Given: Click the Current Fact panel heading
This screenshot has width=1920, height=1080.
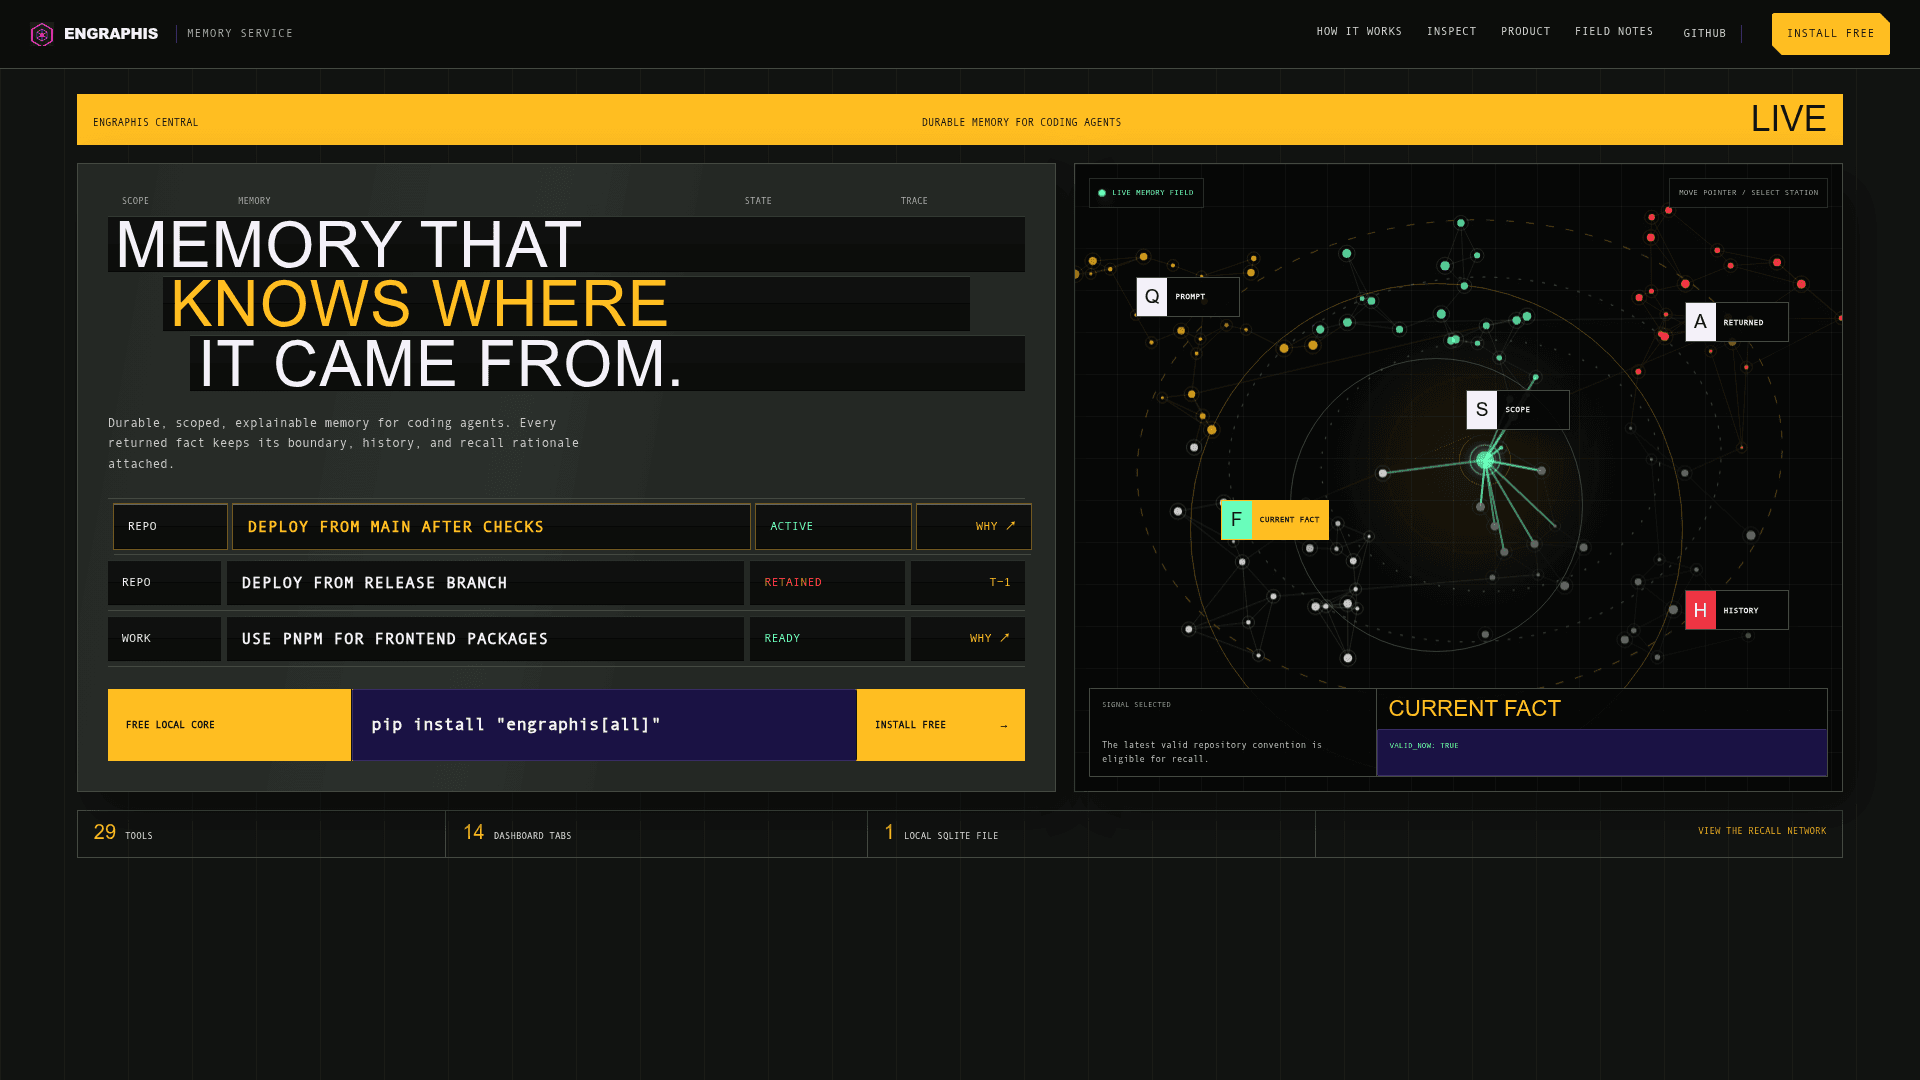Looking at the screenshot, I should click(x=1474, y=709).
